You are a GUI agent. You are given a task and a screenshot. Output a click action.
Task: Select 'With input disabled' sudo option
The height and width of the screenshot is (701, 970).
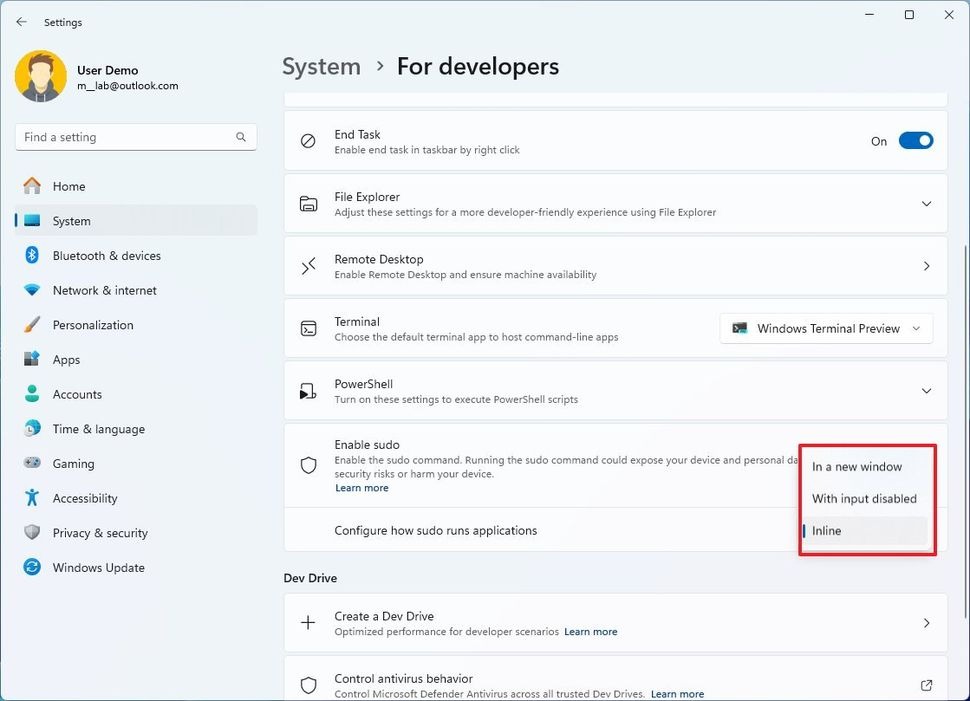pyautogui.click(x=865, y=499)
